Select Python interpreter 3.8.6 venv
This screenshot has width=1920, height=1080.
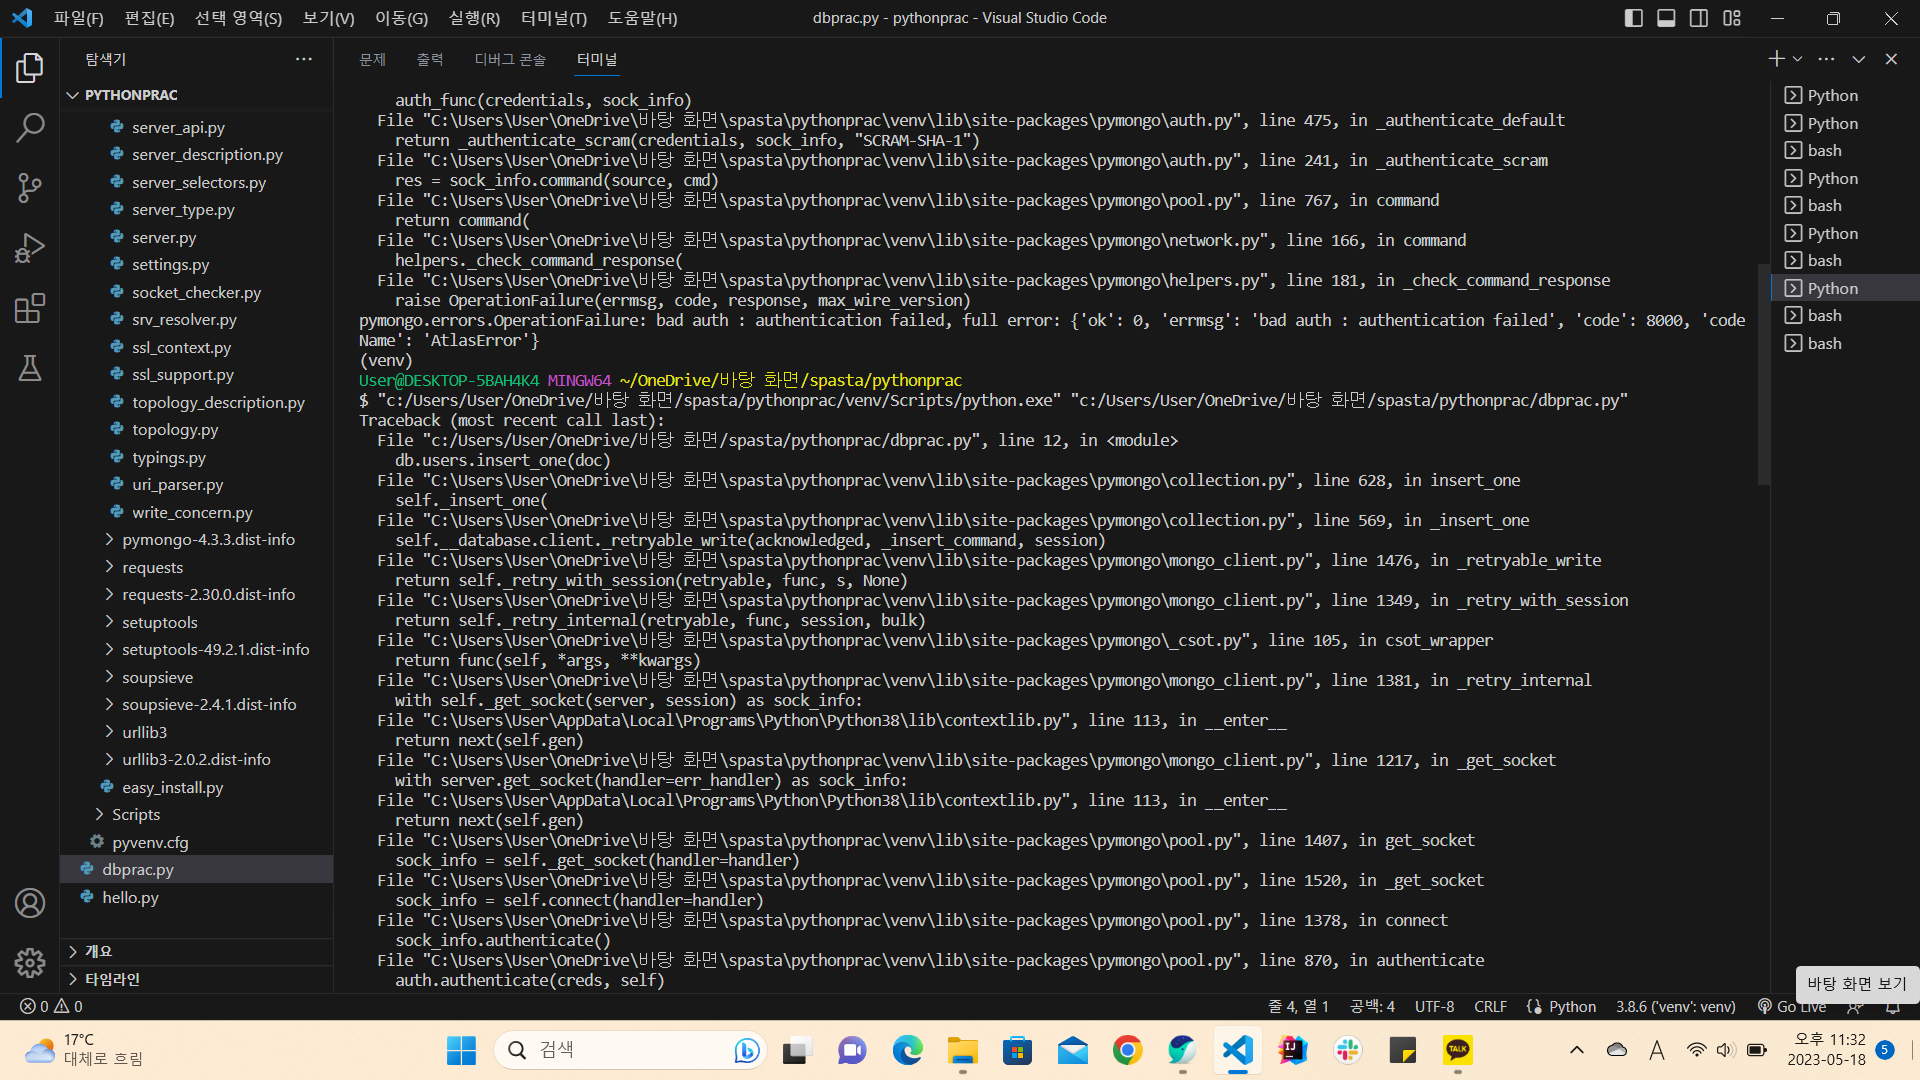(x=1675, y=1006)
